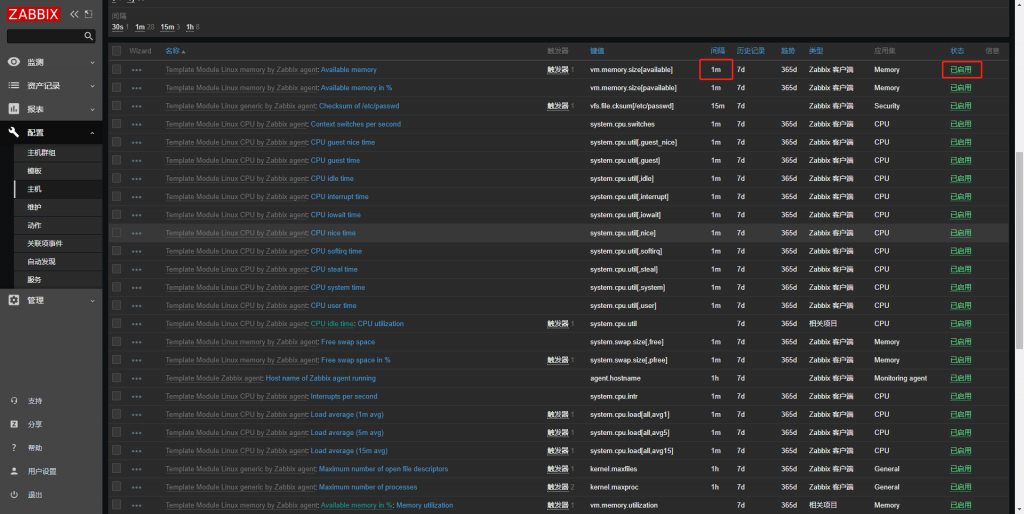Click the sidebar search input field
The image size is (1024, 514).
click(46, 37)
